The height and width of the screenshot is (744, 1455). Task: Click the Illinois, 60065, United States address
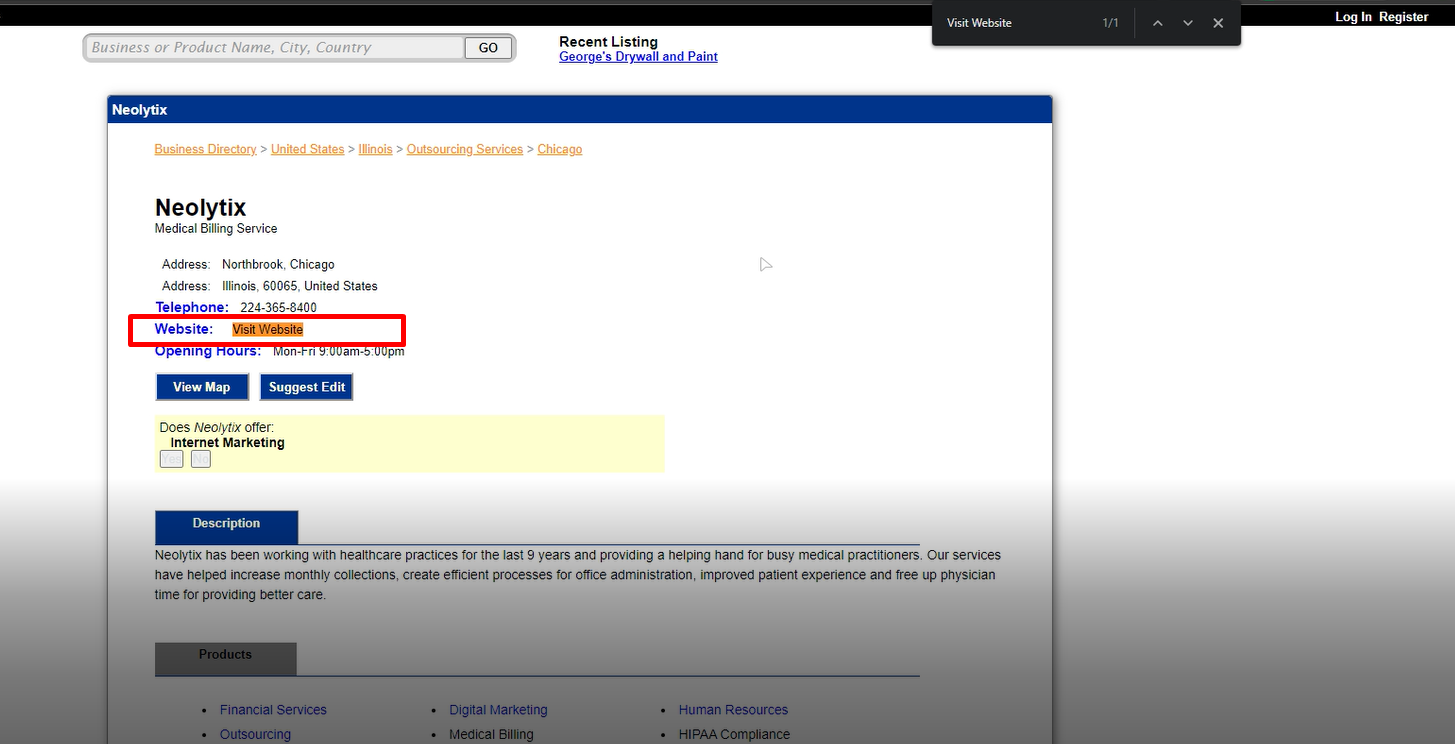click(x=300, y=286)
